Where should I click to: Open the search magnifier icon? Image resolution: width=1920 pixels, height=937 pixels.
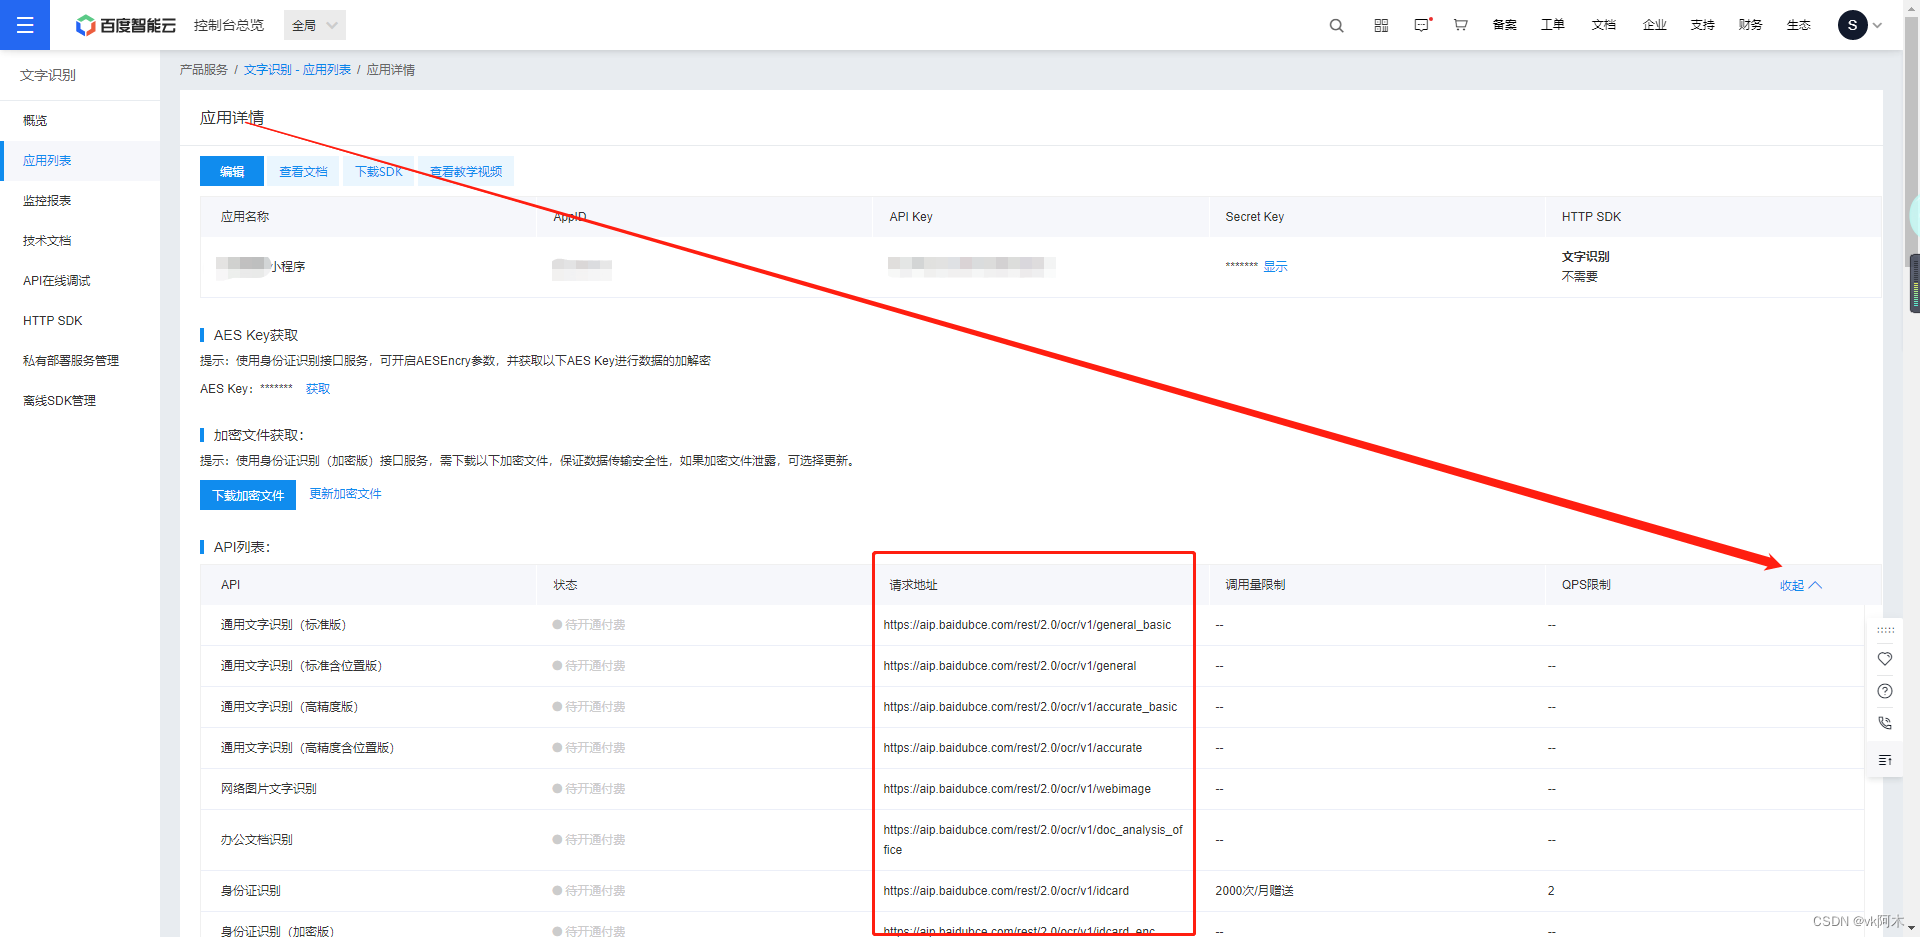coord(1336,25)
